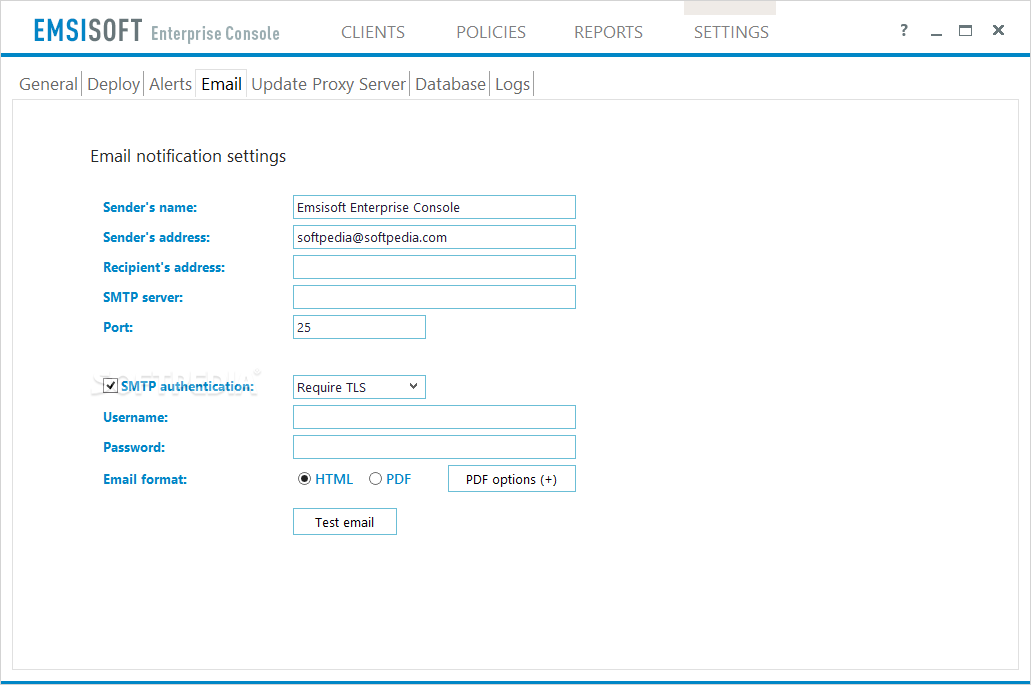
Task: Select the HTML email format radio
Action: 304,479
